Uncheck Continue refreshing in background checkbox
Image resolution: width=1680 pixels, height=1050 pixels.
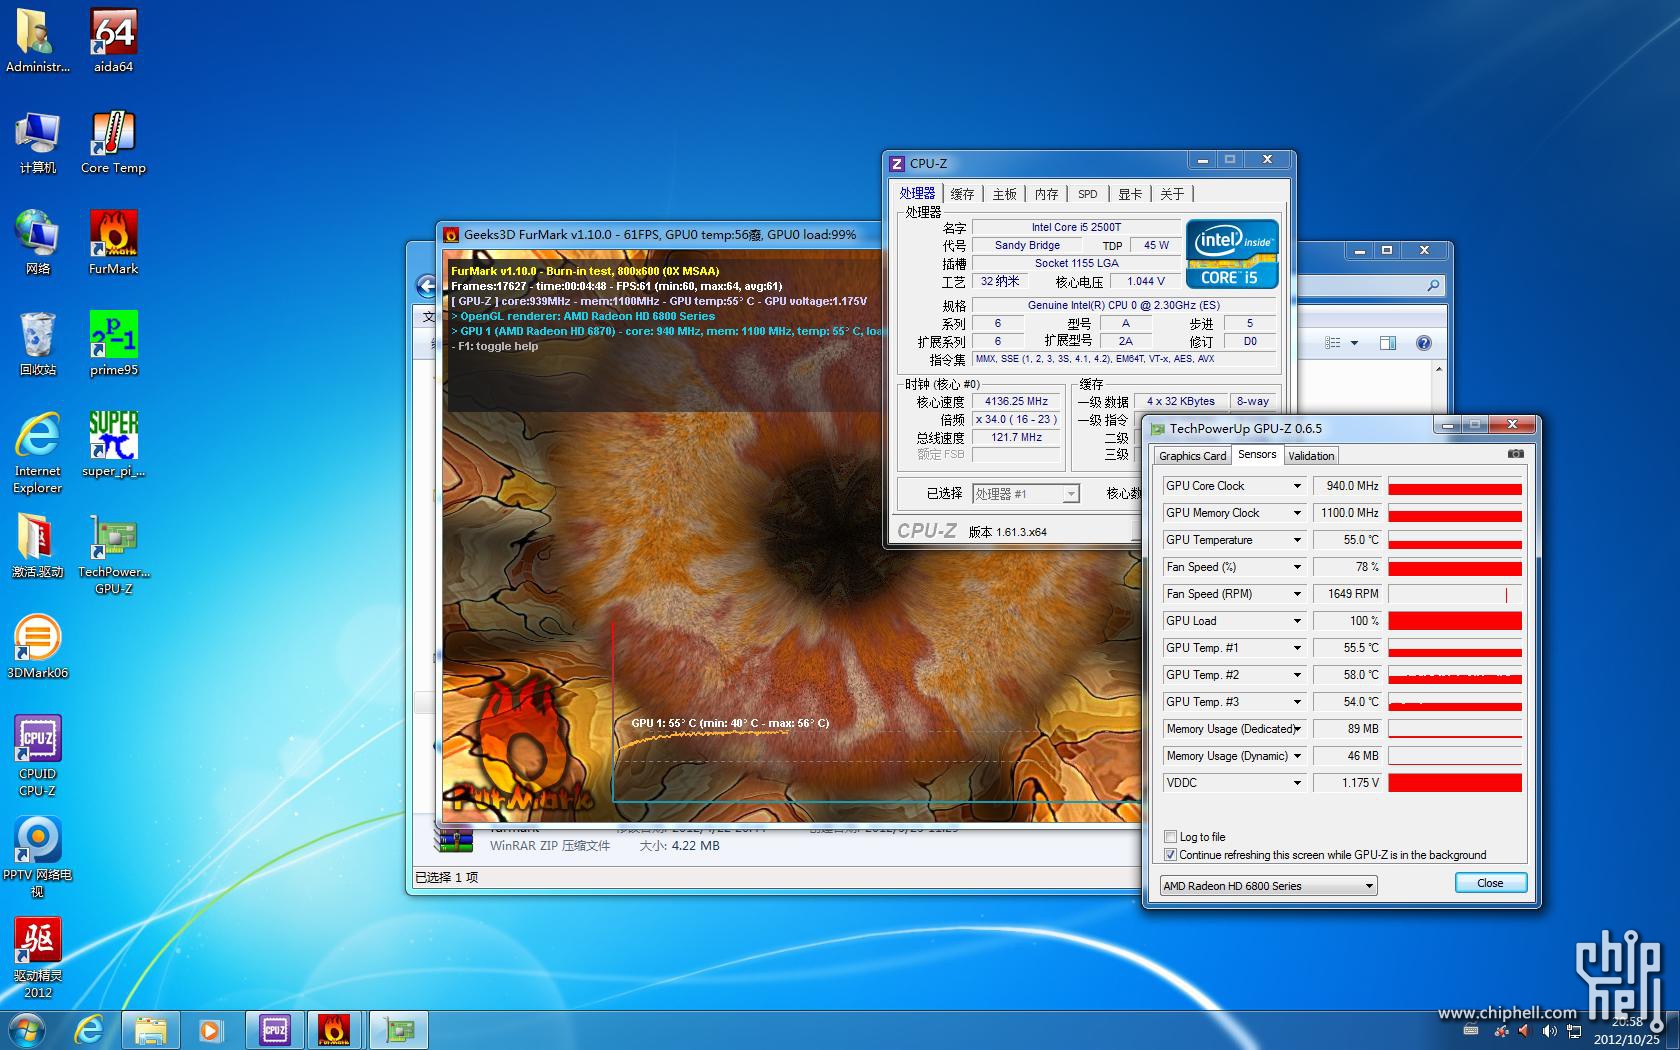[x=1170, y=854]
